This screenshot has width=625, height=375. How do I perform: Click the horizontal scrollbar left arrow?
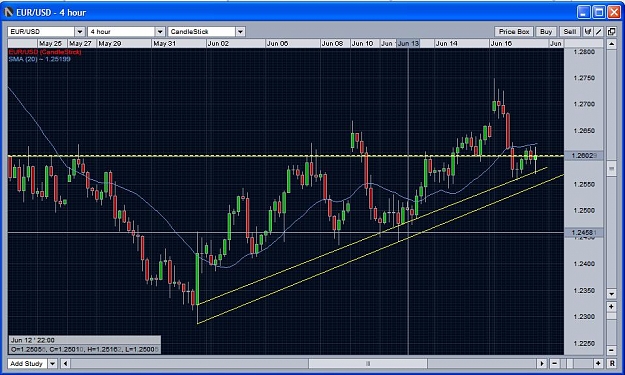click(65, 363)
